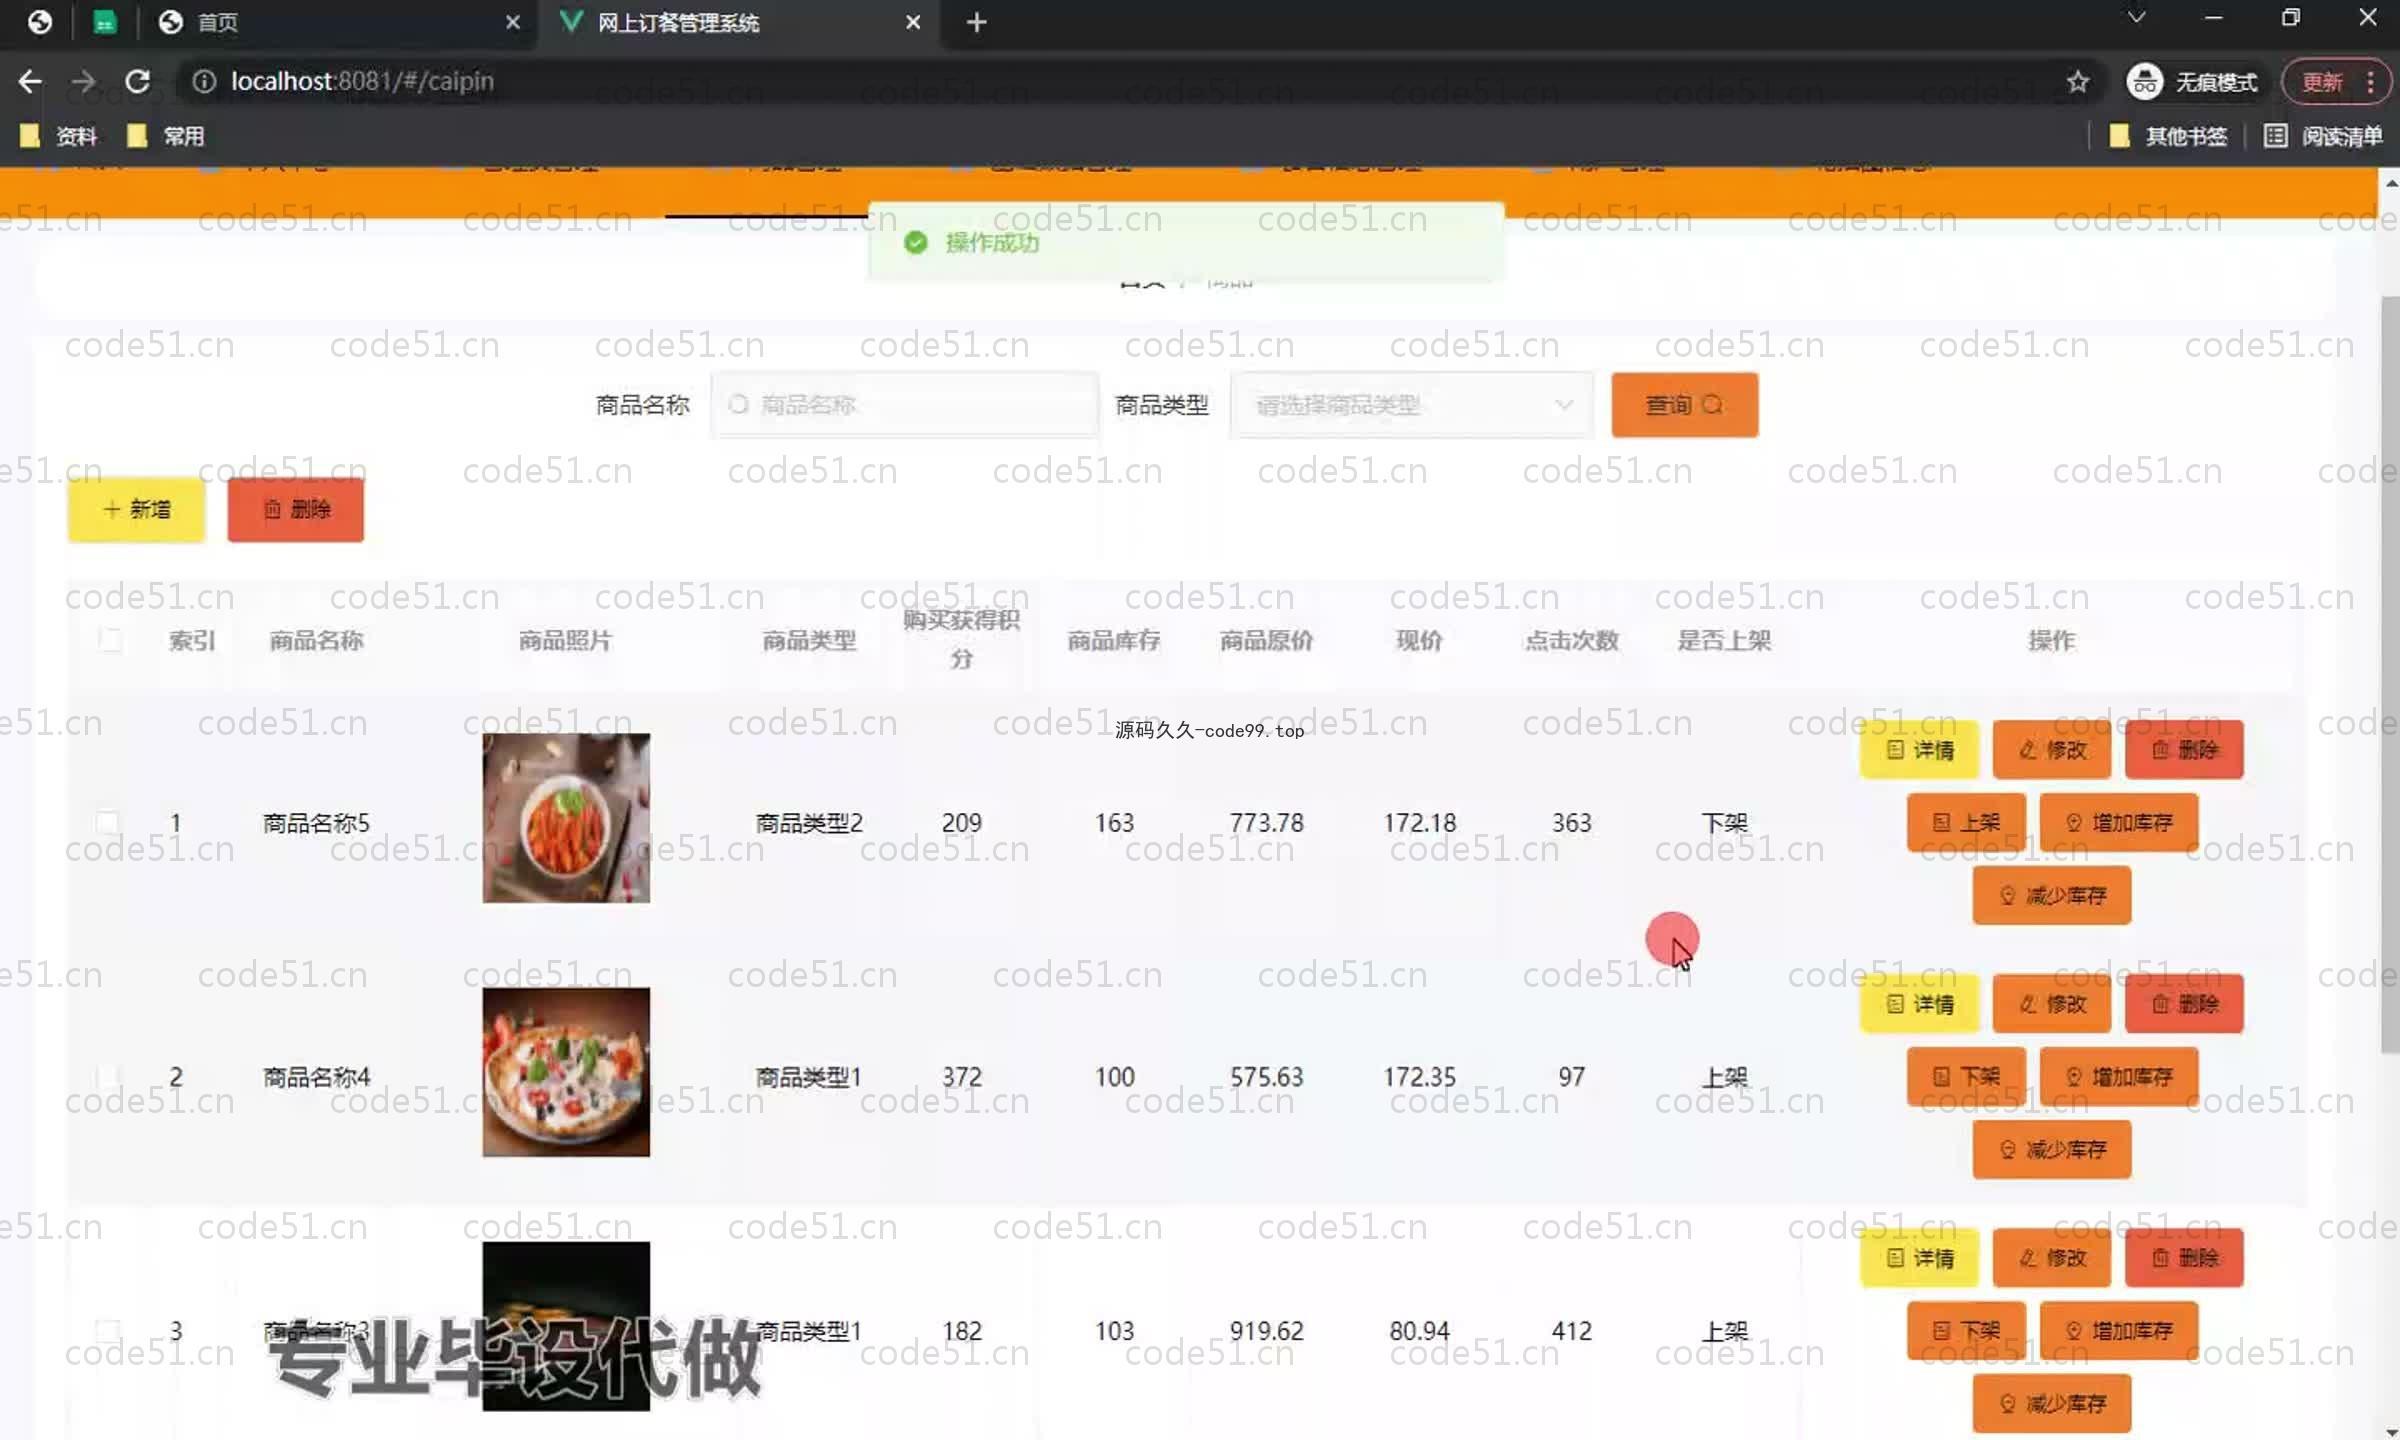Viewport: 2400px width, 1440px height.
Task: Click 上架 for 商品名称5
Action: click(x=1966, y=822)
